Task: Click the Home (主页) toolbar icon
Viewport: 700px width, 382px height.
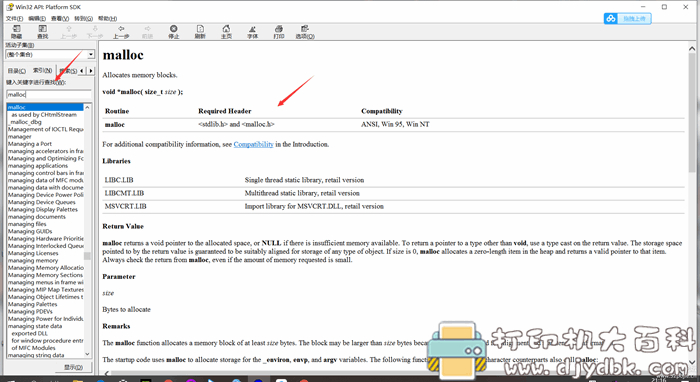Action: (x=226, y=32)
